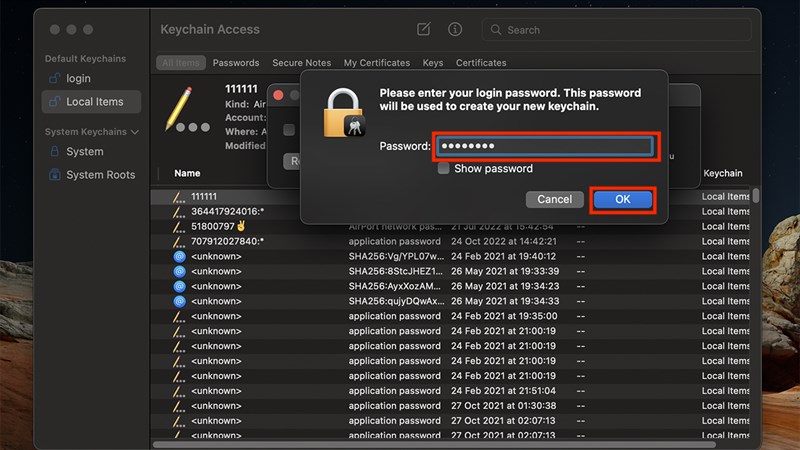Select the login keychain lock icon

54,78
